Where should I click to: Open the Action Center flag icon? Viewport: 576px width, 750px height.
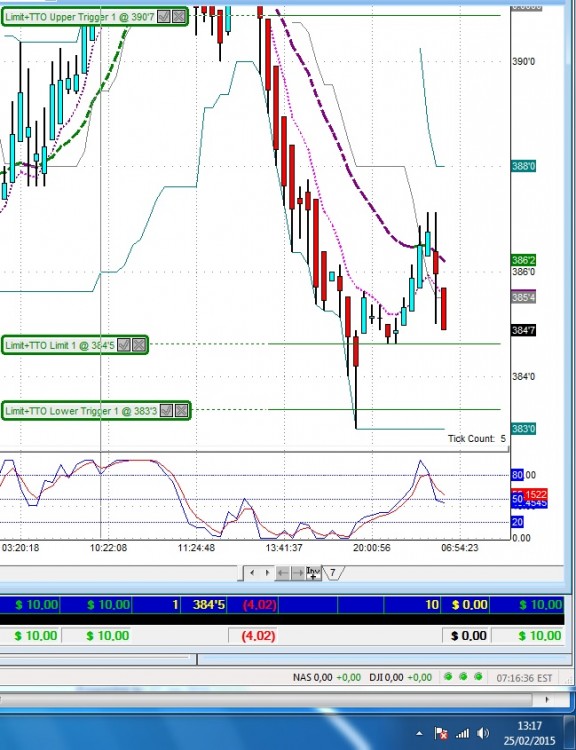click(441, 733)
